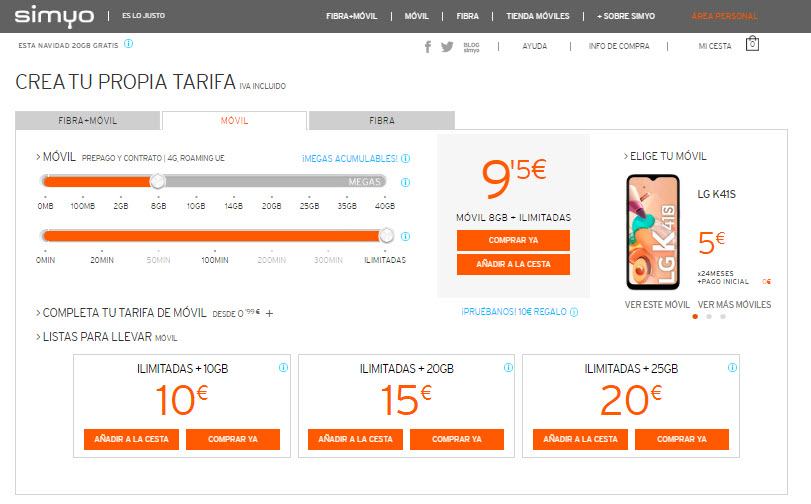Open the shopping basket icon
Image resolution: width=811 pixels, height=504 pixels.
(753, 44)
